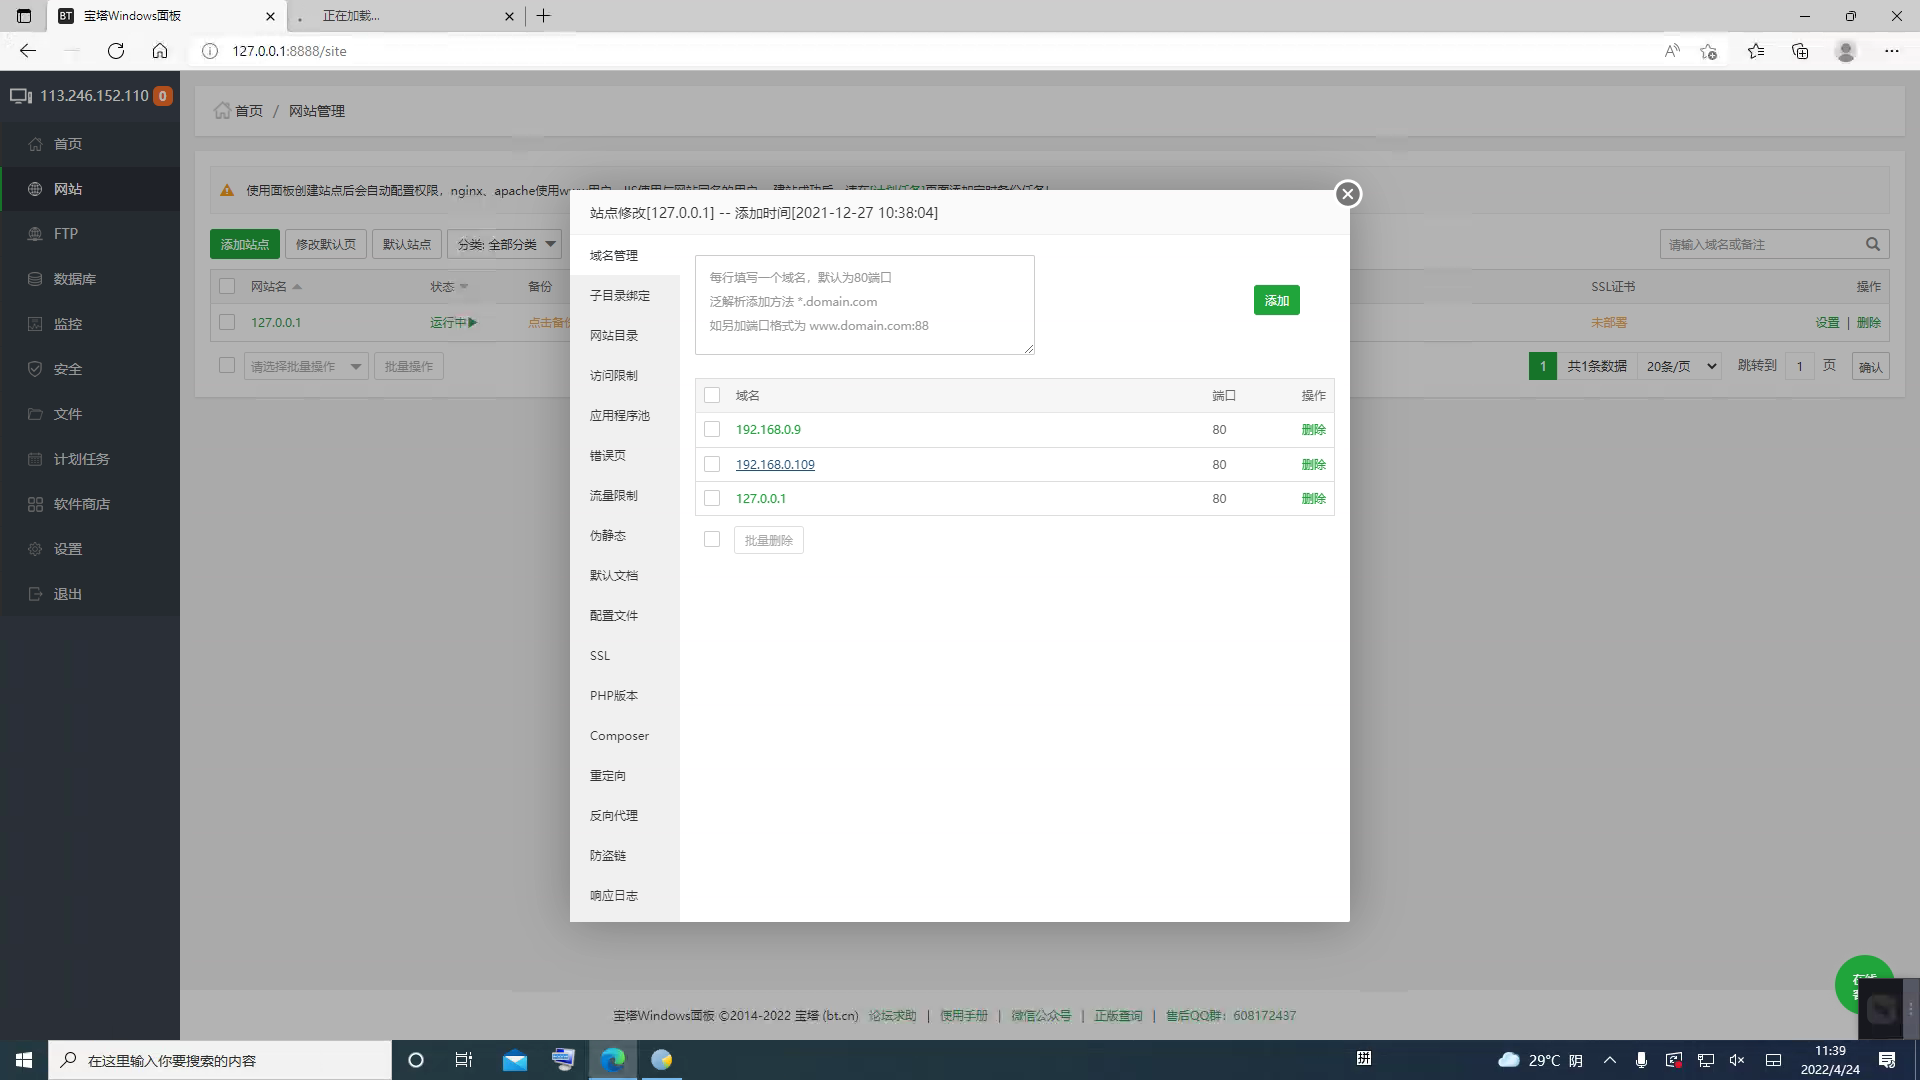Open browser settings and more menu
Viewport: 1920px width, 1080px height.
(x=1891, y=51)
